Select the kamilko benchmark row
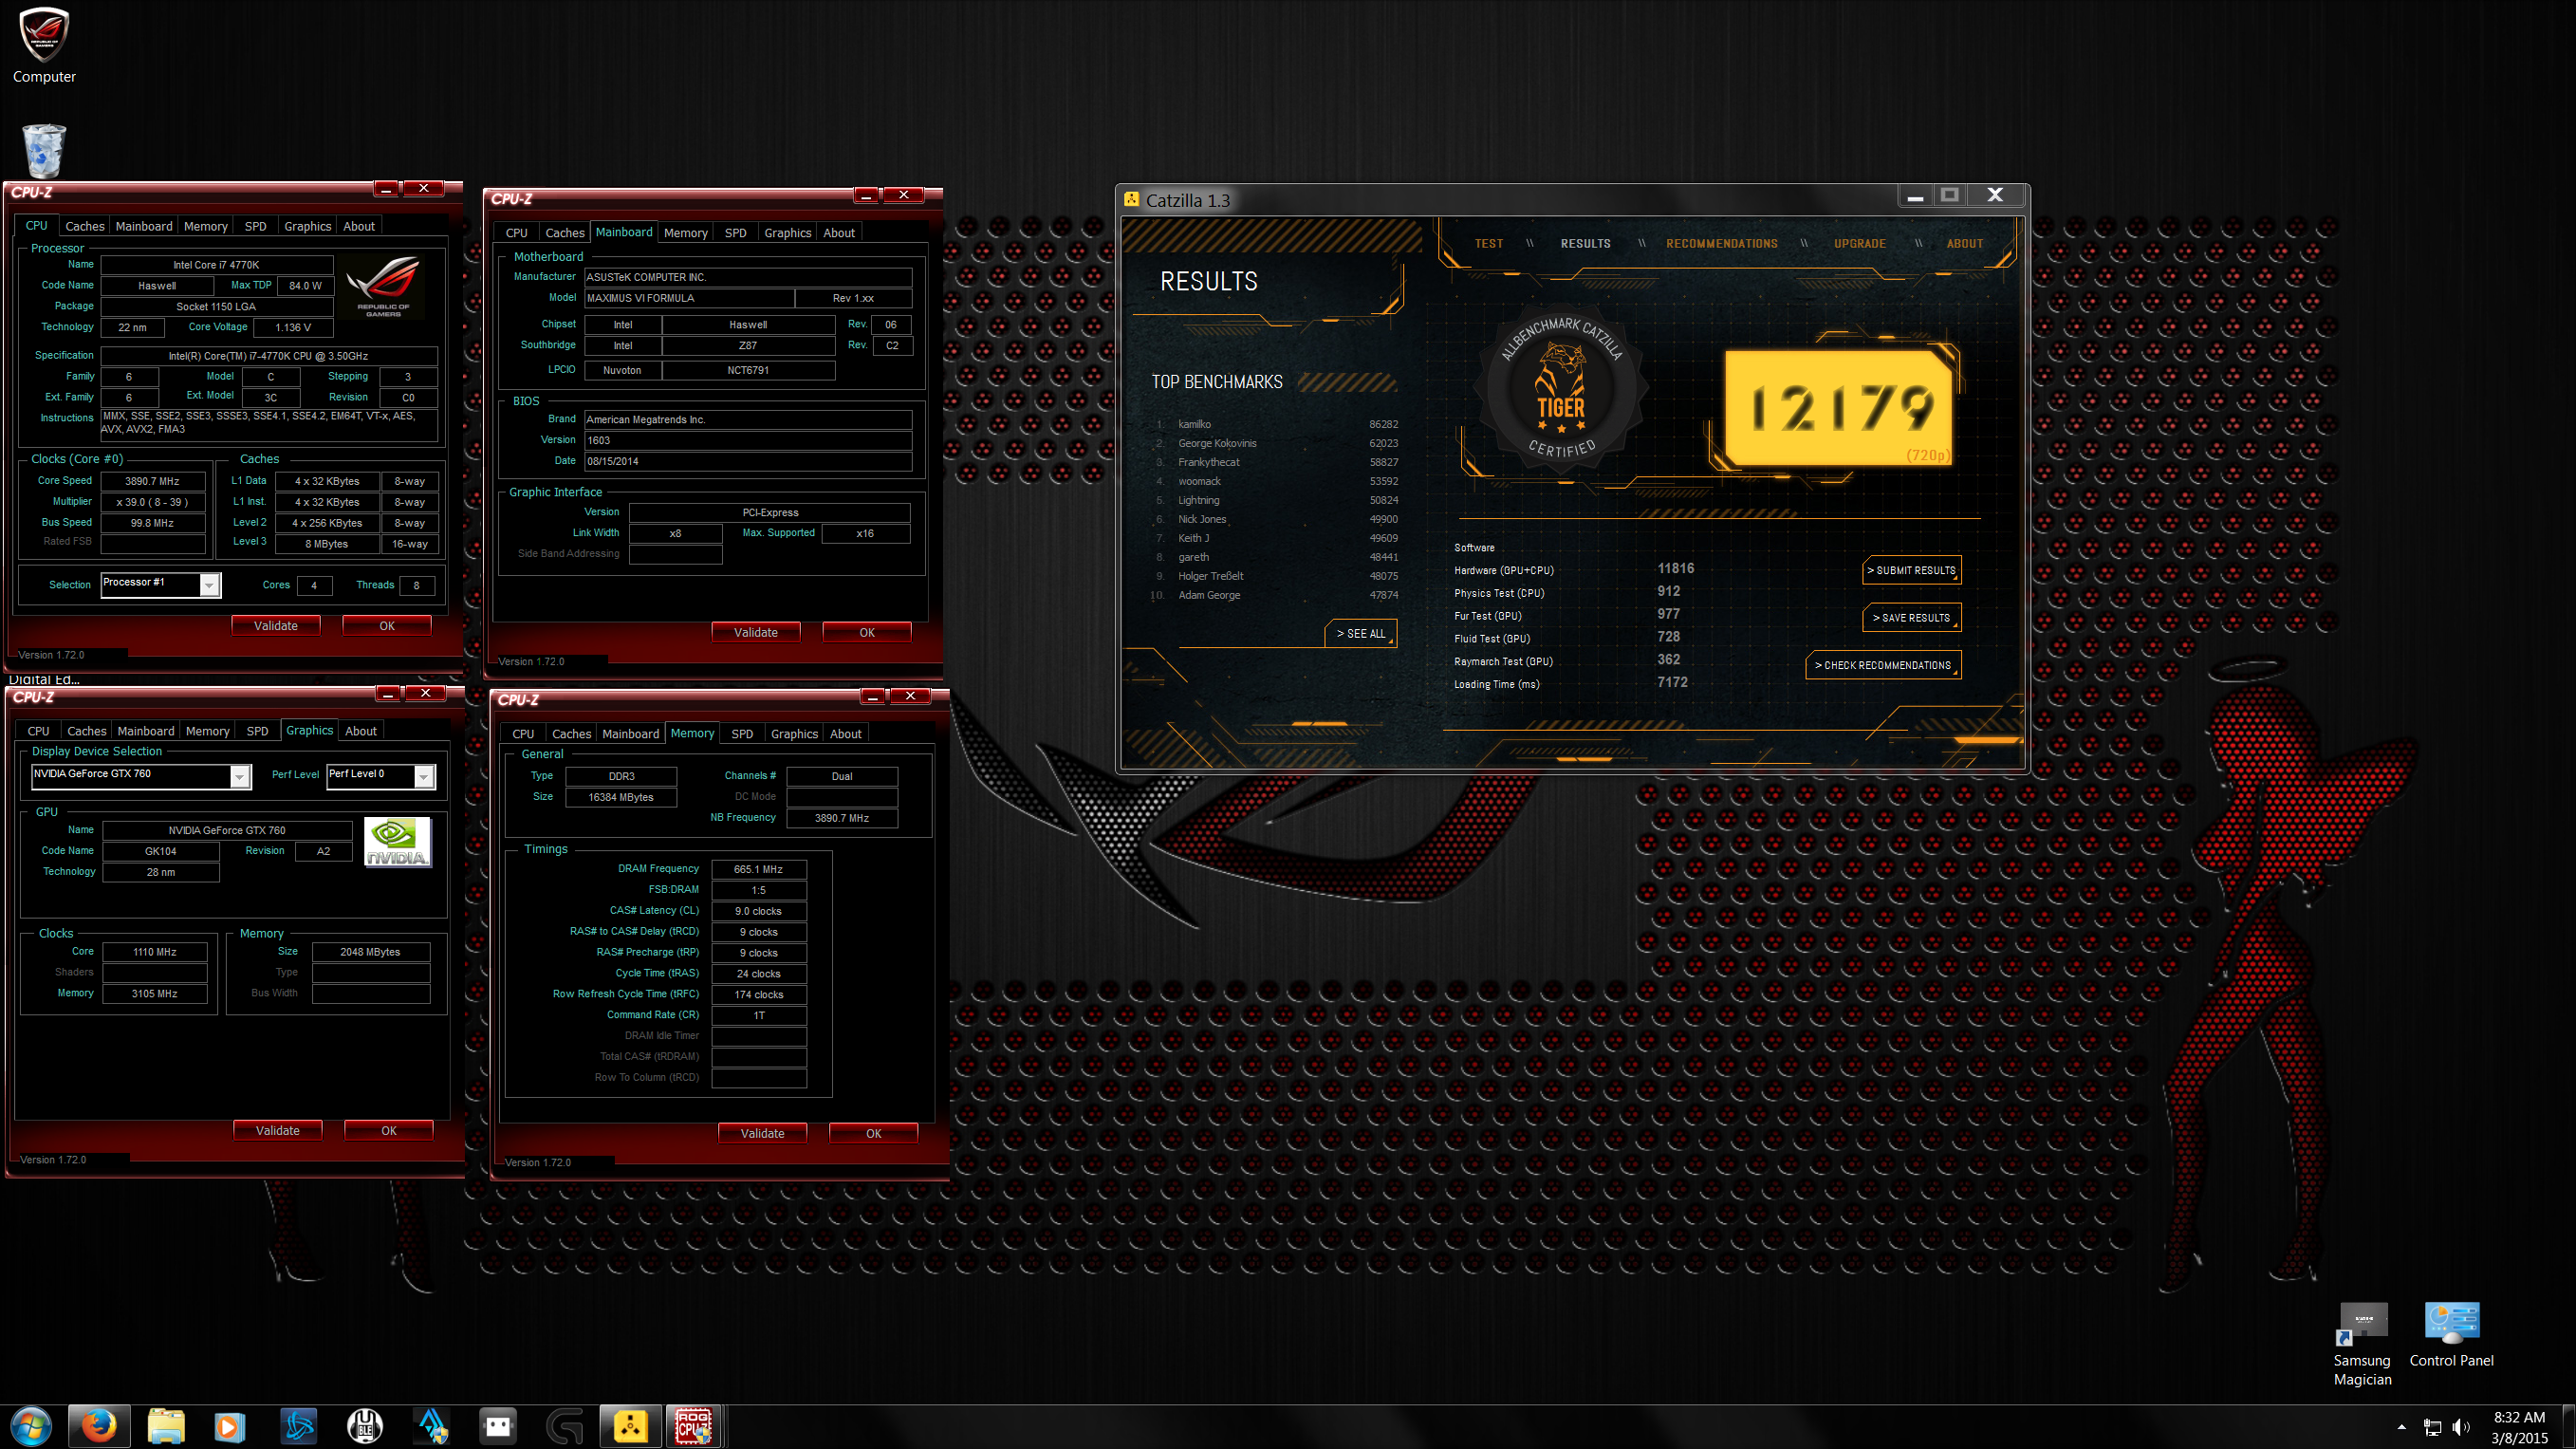The width and height of the screenshot is (2576, 1449). tap(1277, 424)
